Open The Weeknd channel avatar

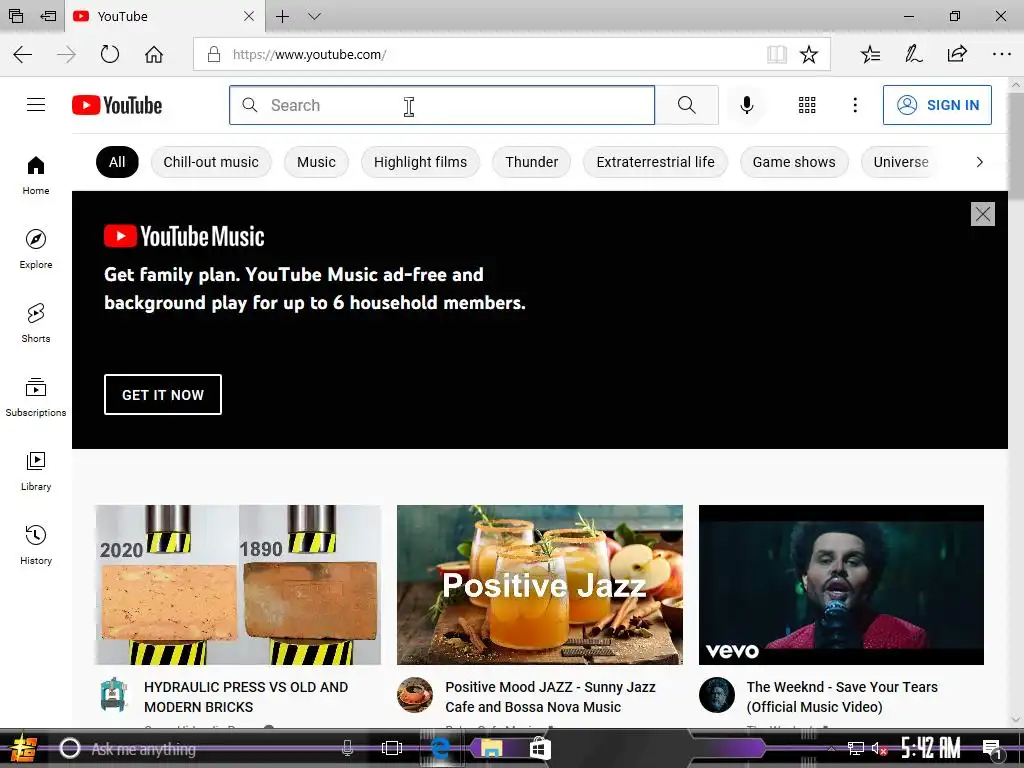coord(716,695)
